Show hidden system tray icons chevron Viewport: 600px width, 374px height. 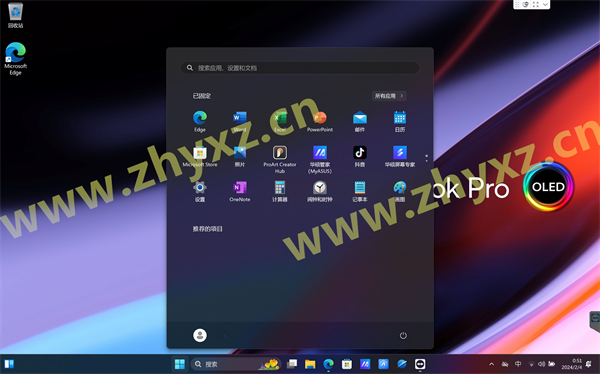(x=492, y=364)
